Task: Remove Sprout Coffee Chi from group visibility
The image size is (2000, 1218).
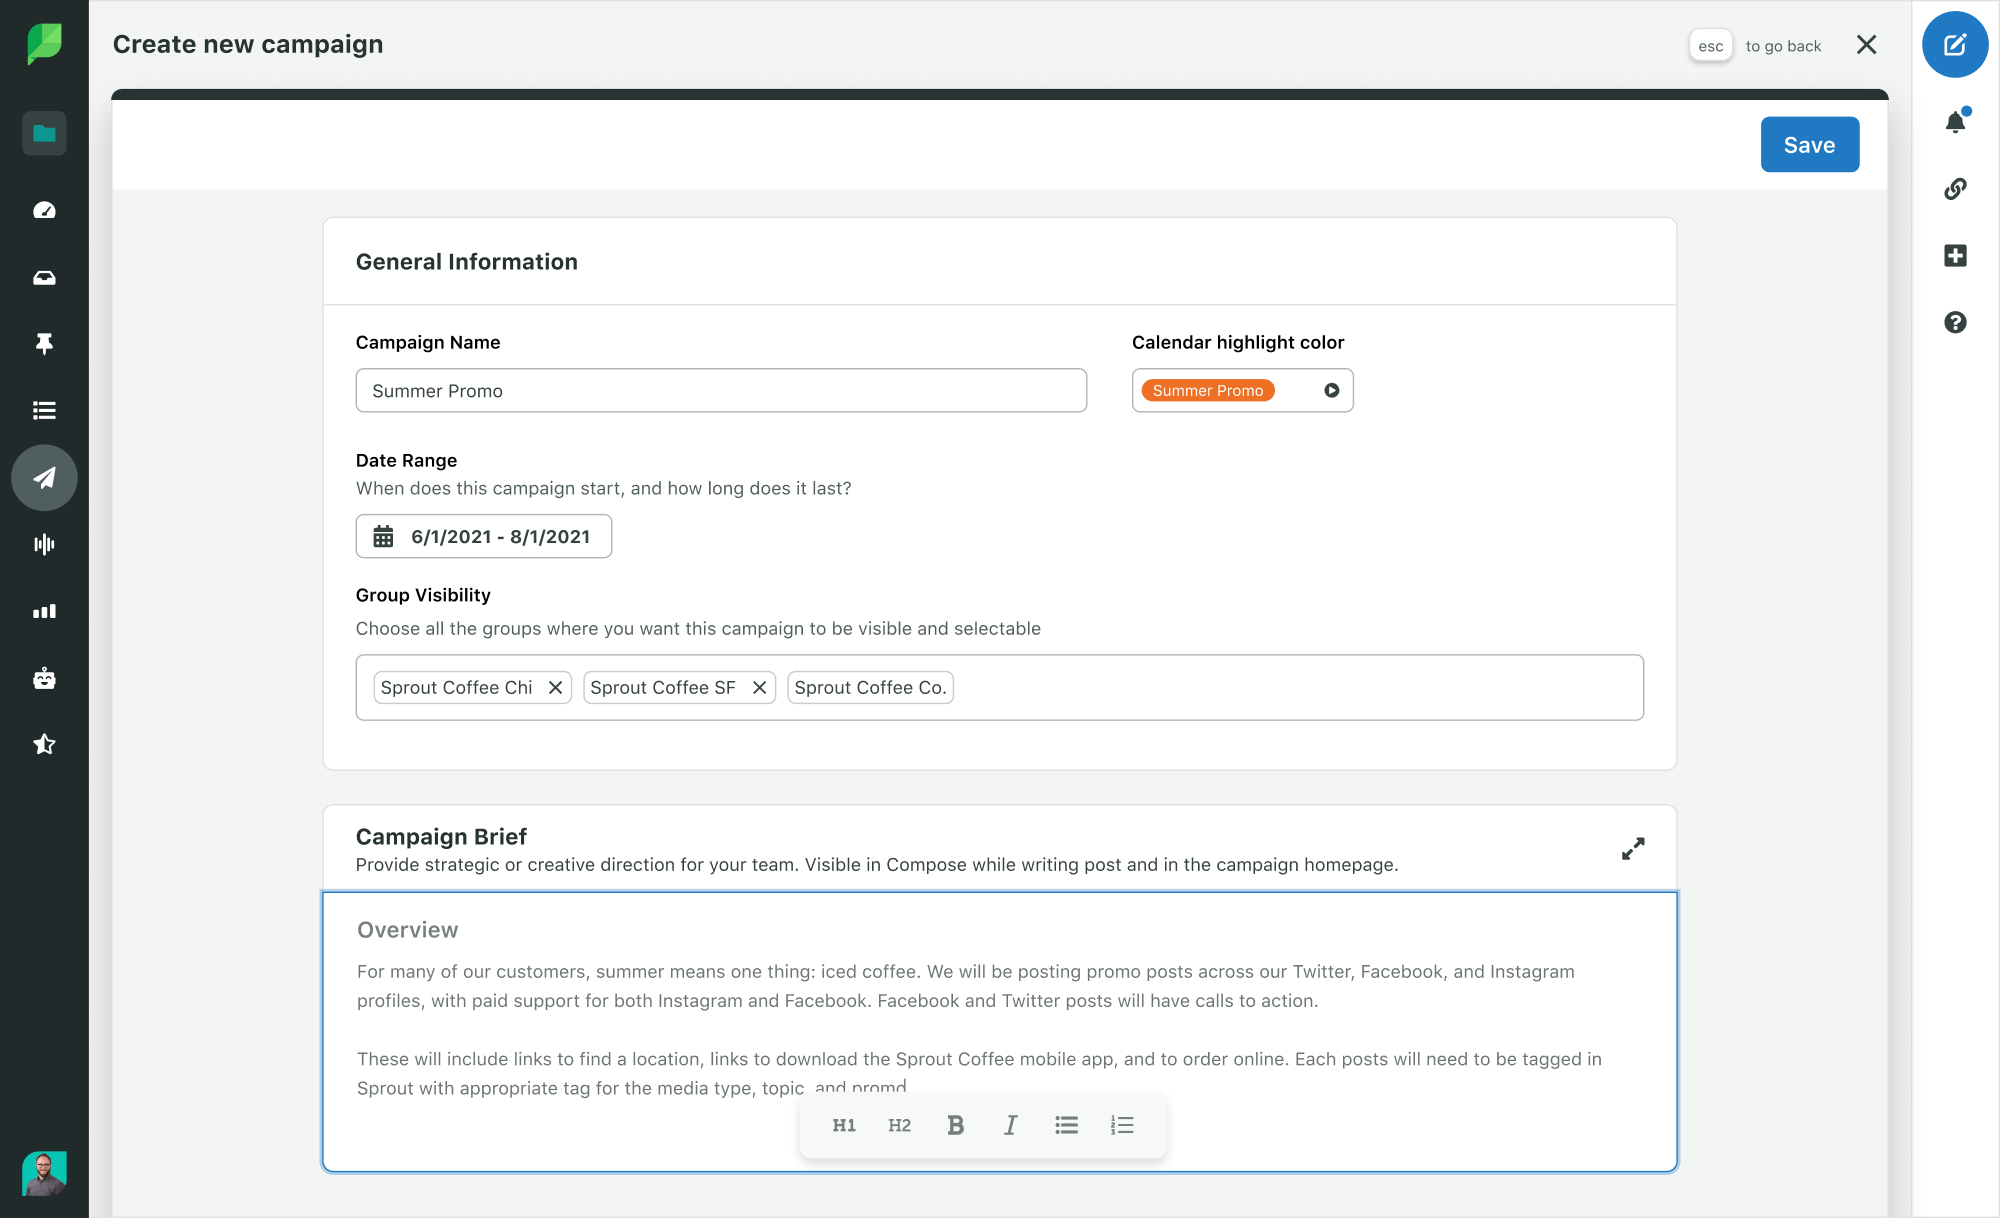Action: click(557, 687)
